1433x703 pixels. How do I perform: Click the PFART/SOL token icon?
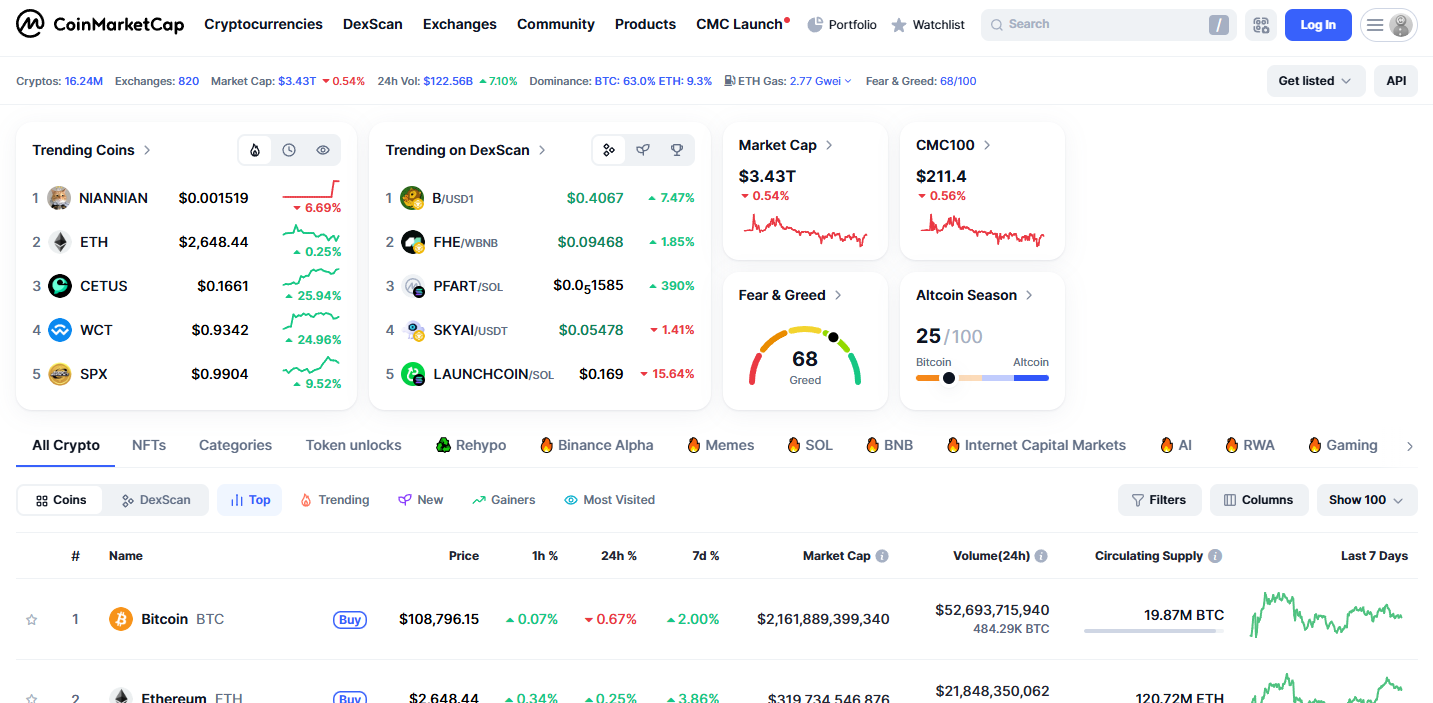pyautogui.click(x=414, y=286)
